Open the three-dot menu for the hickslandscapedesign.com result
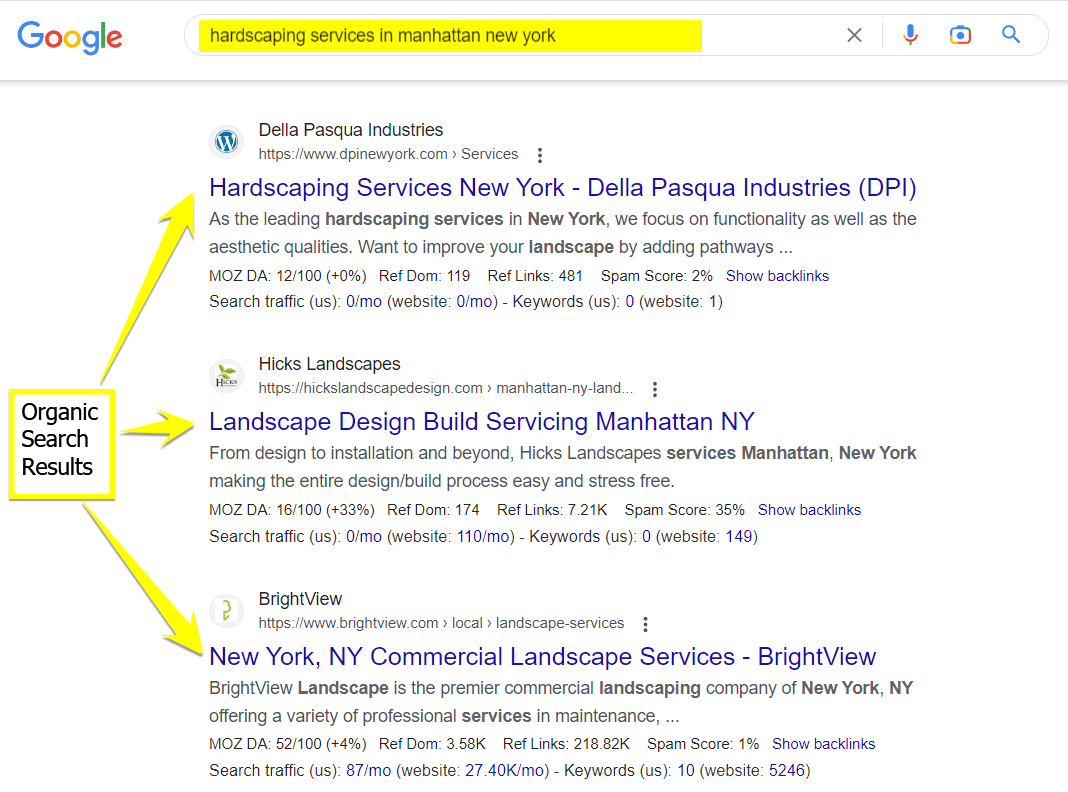 click(x=655, y=389)
